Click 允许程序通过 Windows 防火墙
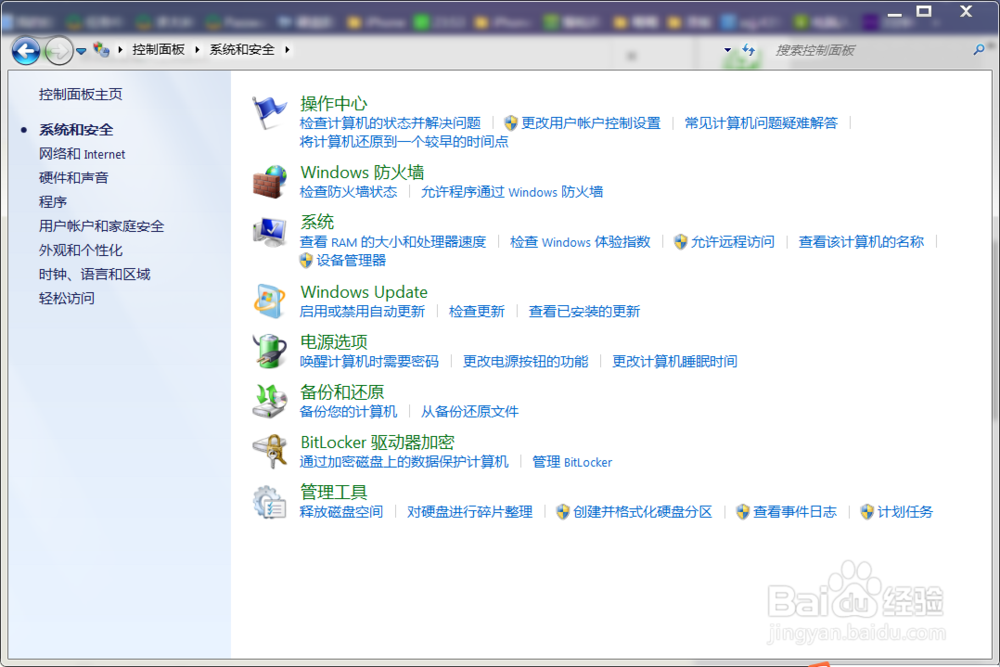The height and width of the screenshot is (667, 1000). pyautogui.click(x=511, y=192)
